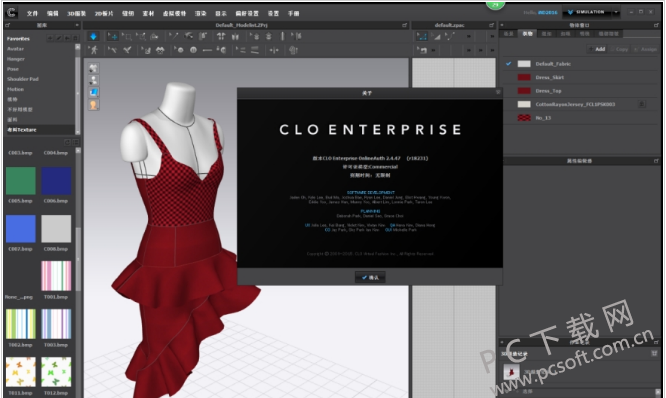The width and height of the screenshot is (666, 398).
Task: Click the curve point tool in 2D toolbar
Action: (x=449, y=37)
